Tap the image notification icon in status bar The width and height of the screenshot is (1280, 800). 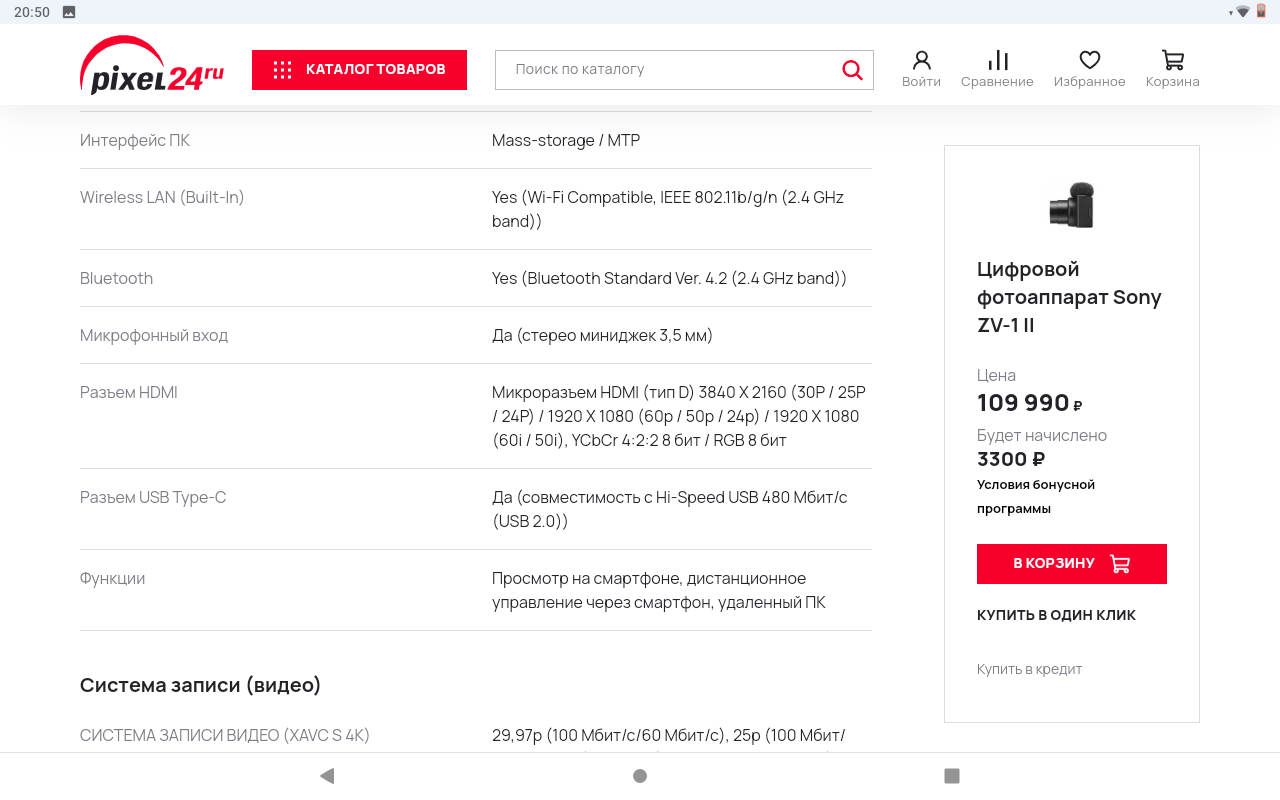(x=69, y=12)
